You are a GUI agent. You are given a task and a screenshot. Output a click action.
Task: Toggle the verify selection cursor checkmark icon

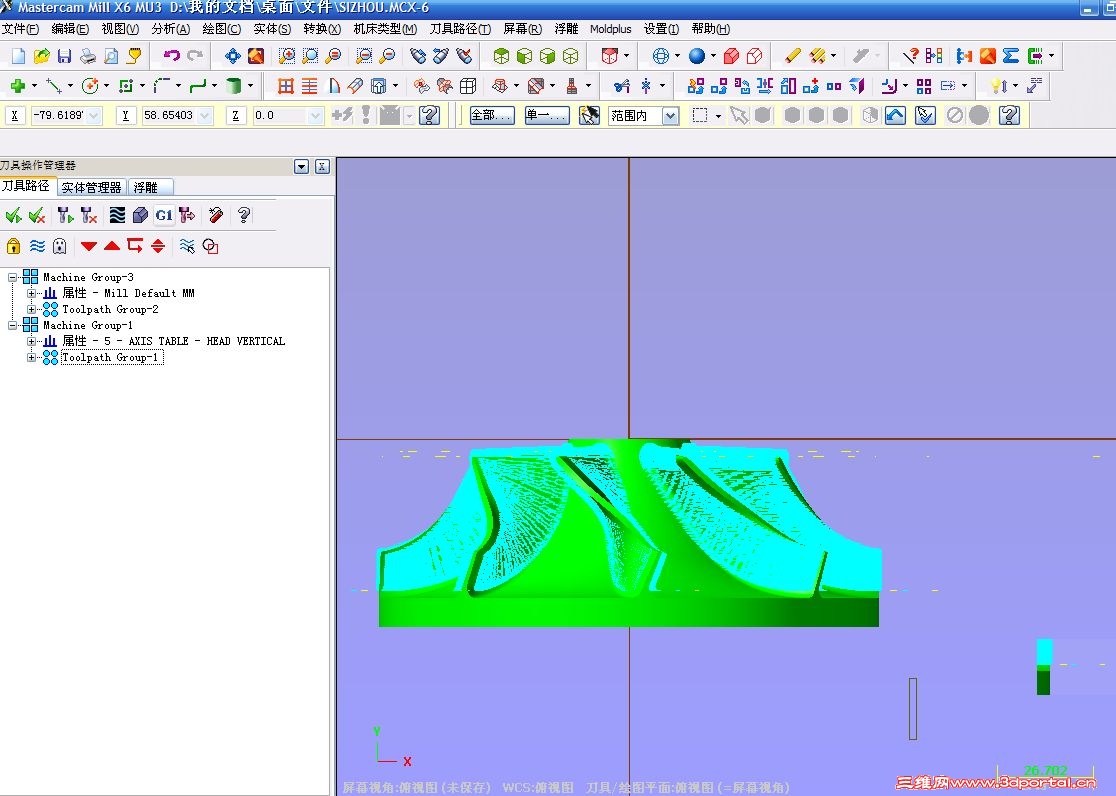pyautogui.click(x=925, y=115)
